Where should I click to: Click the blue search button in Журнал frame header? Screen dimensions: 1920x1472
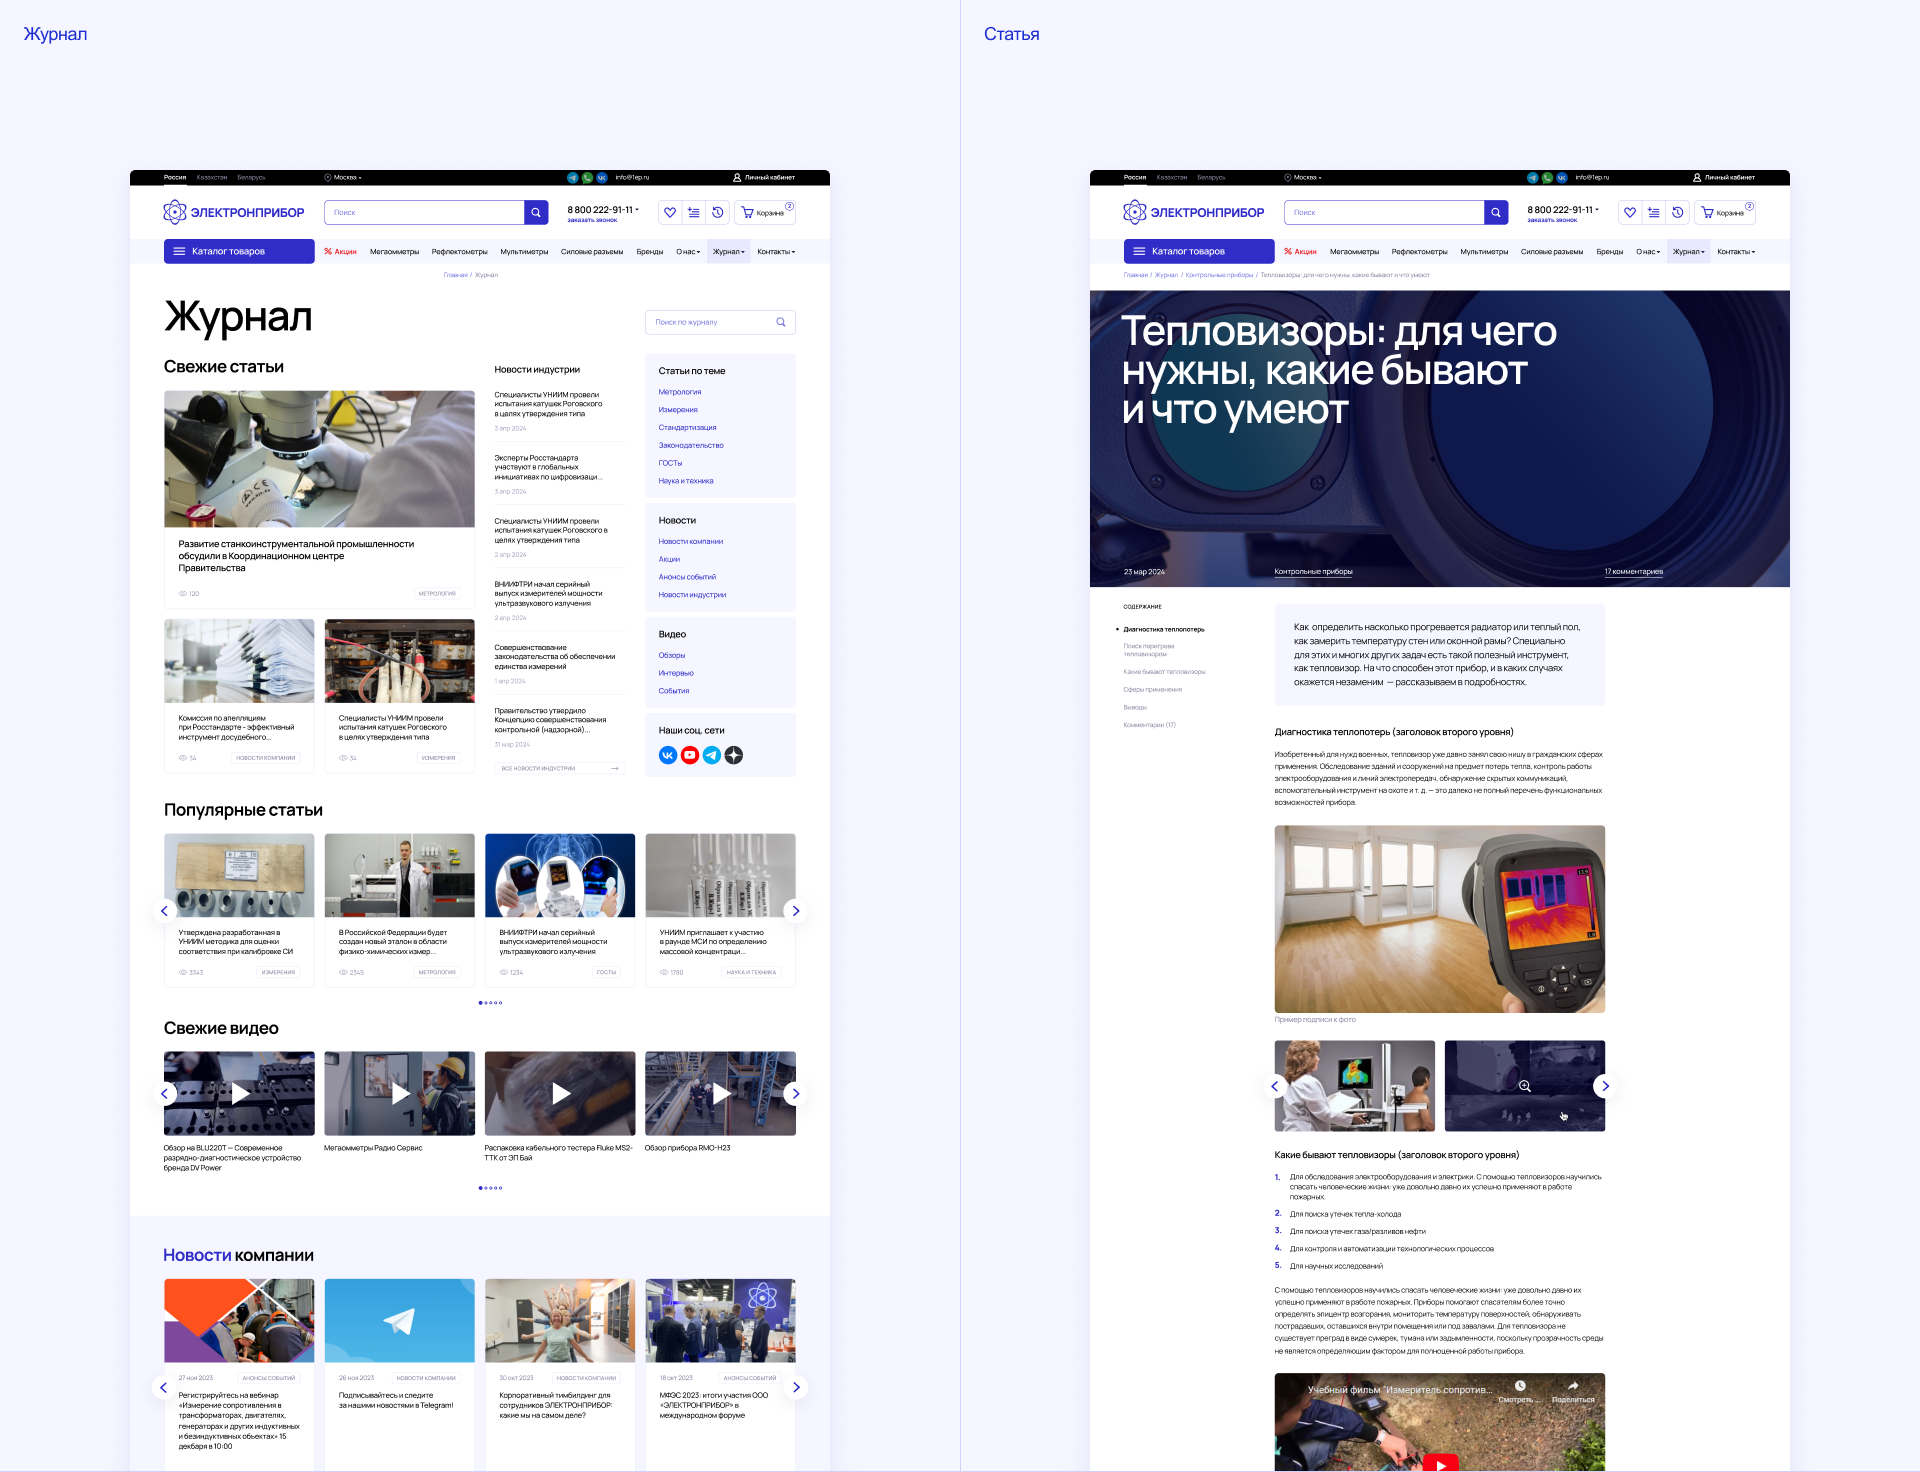point(536,212)
